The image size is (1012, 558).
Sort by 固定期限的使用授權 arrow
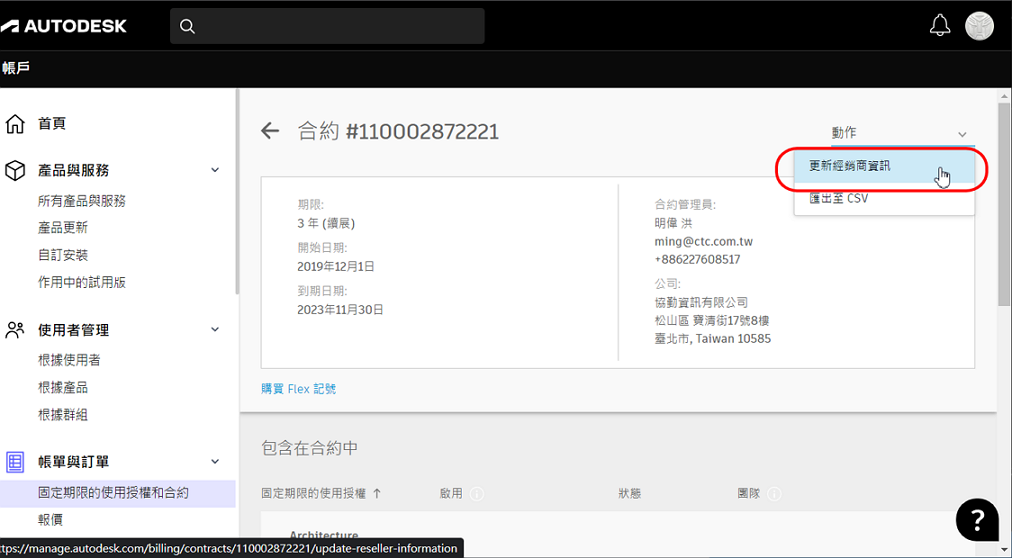[377, 493]
